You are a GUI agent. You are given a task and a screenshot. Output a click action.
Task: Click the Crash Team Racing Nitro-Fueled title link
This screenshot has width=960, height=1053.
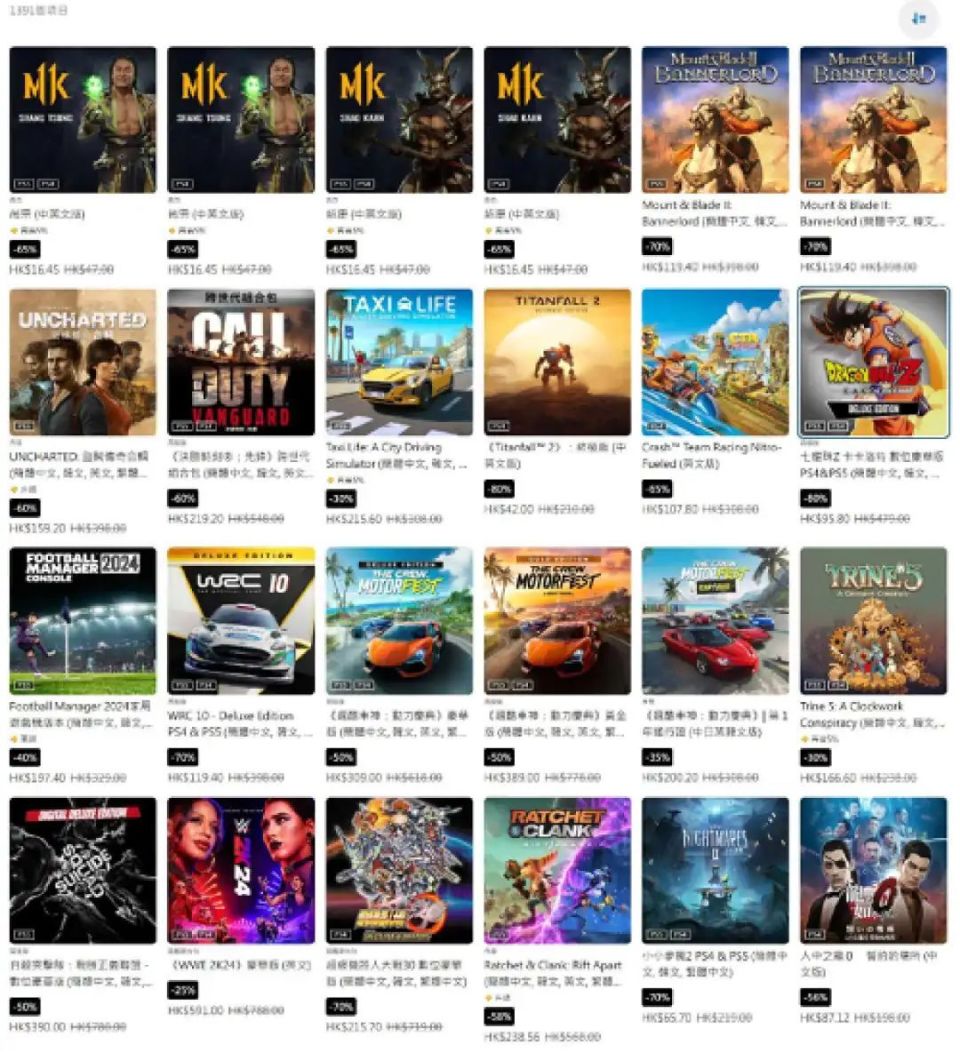point(711,455)
